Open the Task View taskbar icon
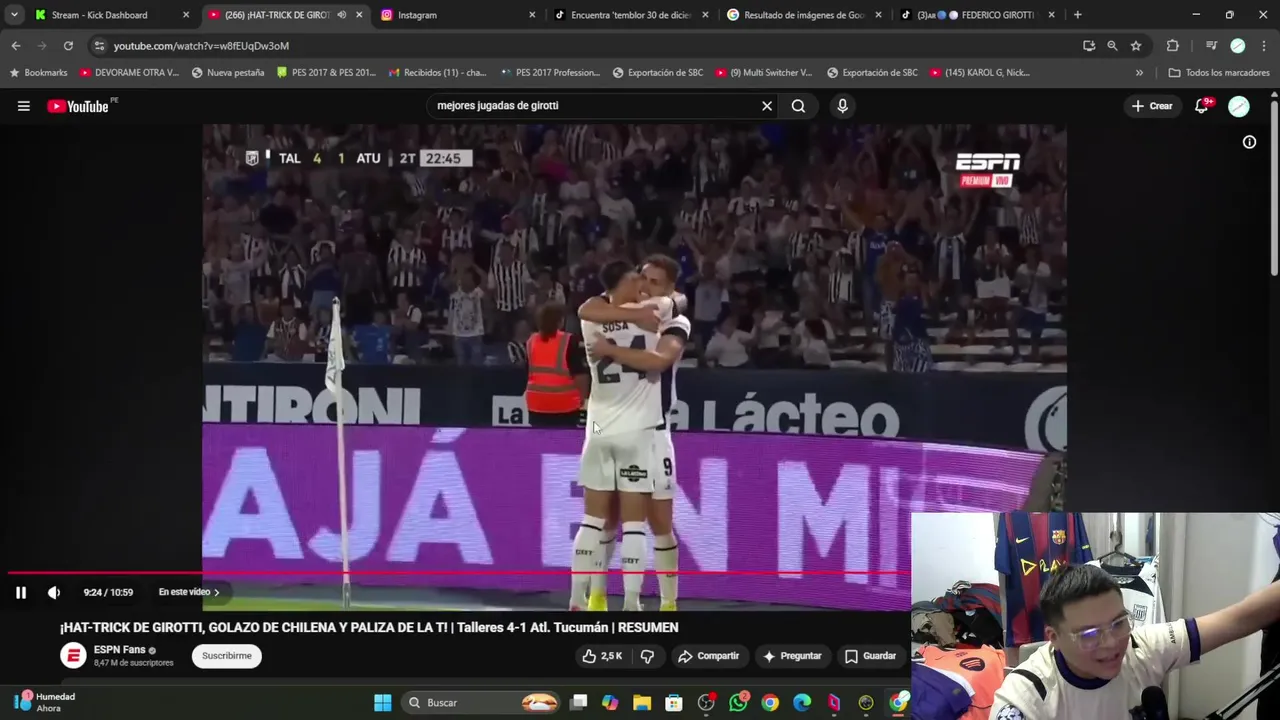1280x720 pixels. tap(578, 703)
